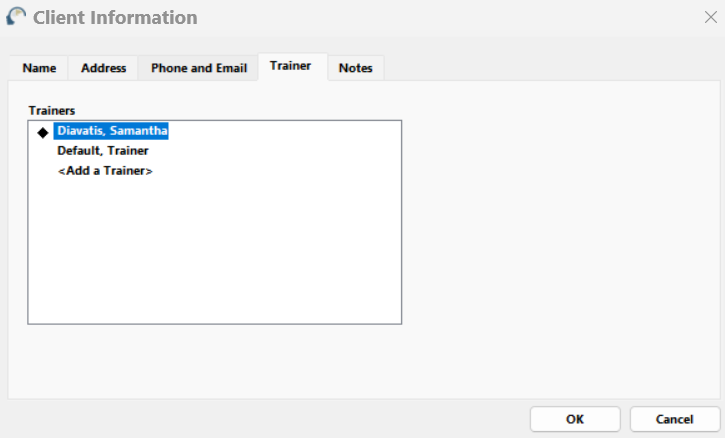The height and width of the screenshot is (438, 725).
Task: Click empty tab strip right of Notes
Action: click(550, 68)
